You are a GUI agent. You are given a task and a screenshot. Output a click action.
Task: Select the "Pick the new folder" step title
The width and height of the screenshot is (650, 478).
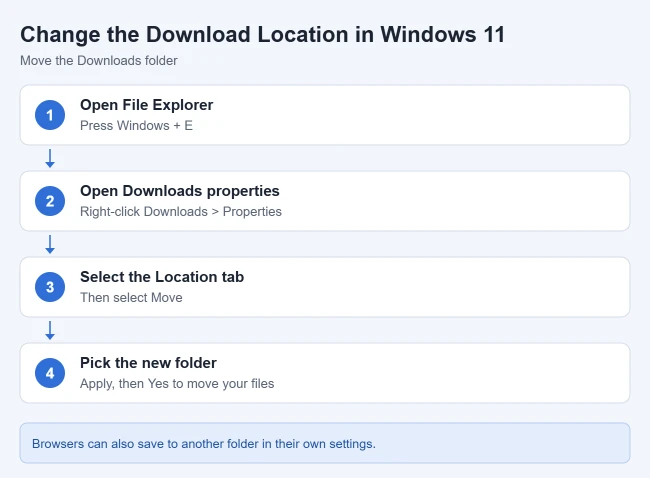pos(148,363)
